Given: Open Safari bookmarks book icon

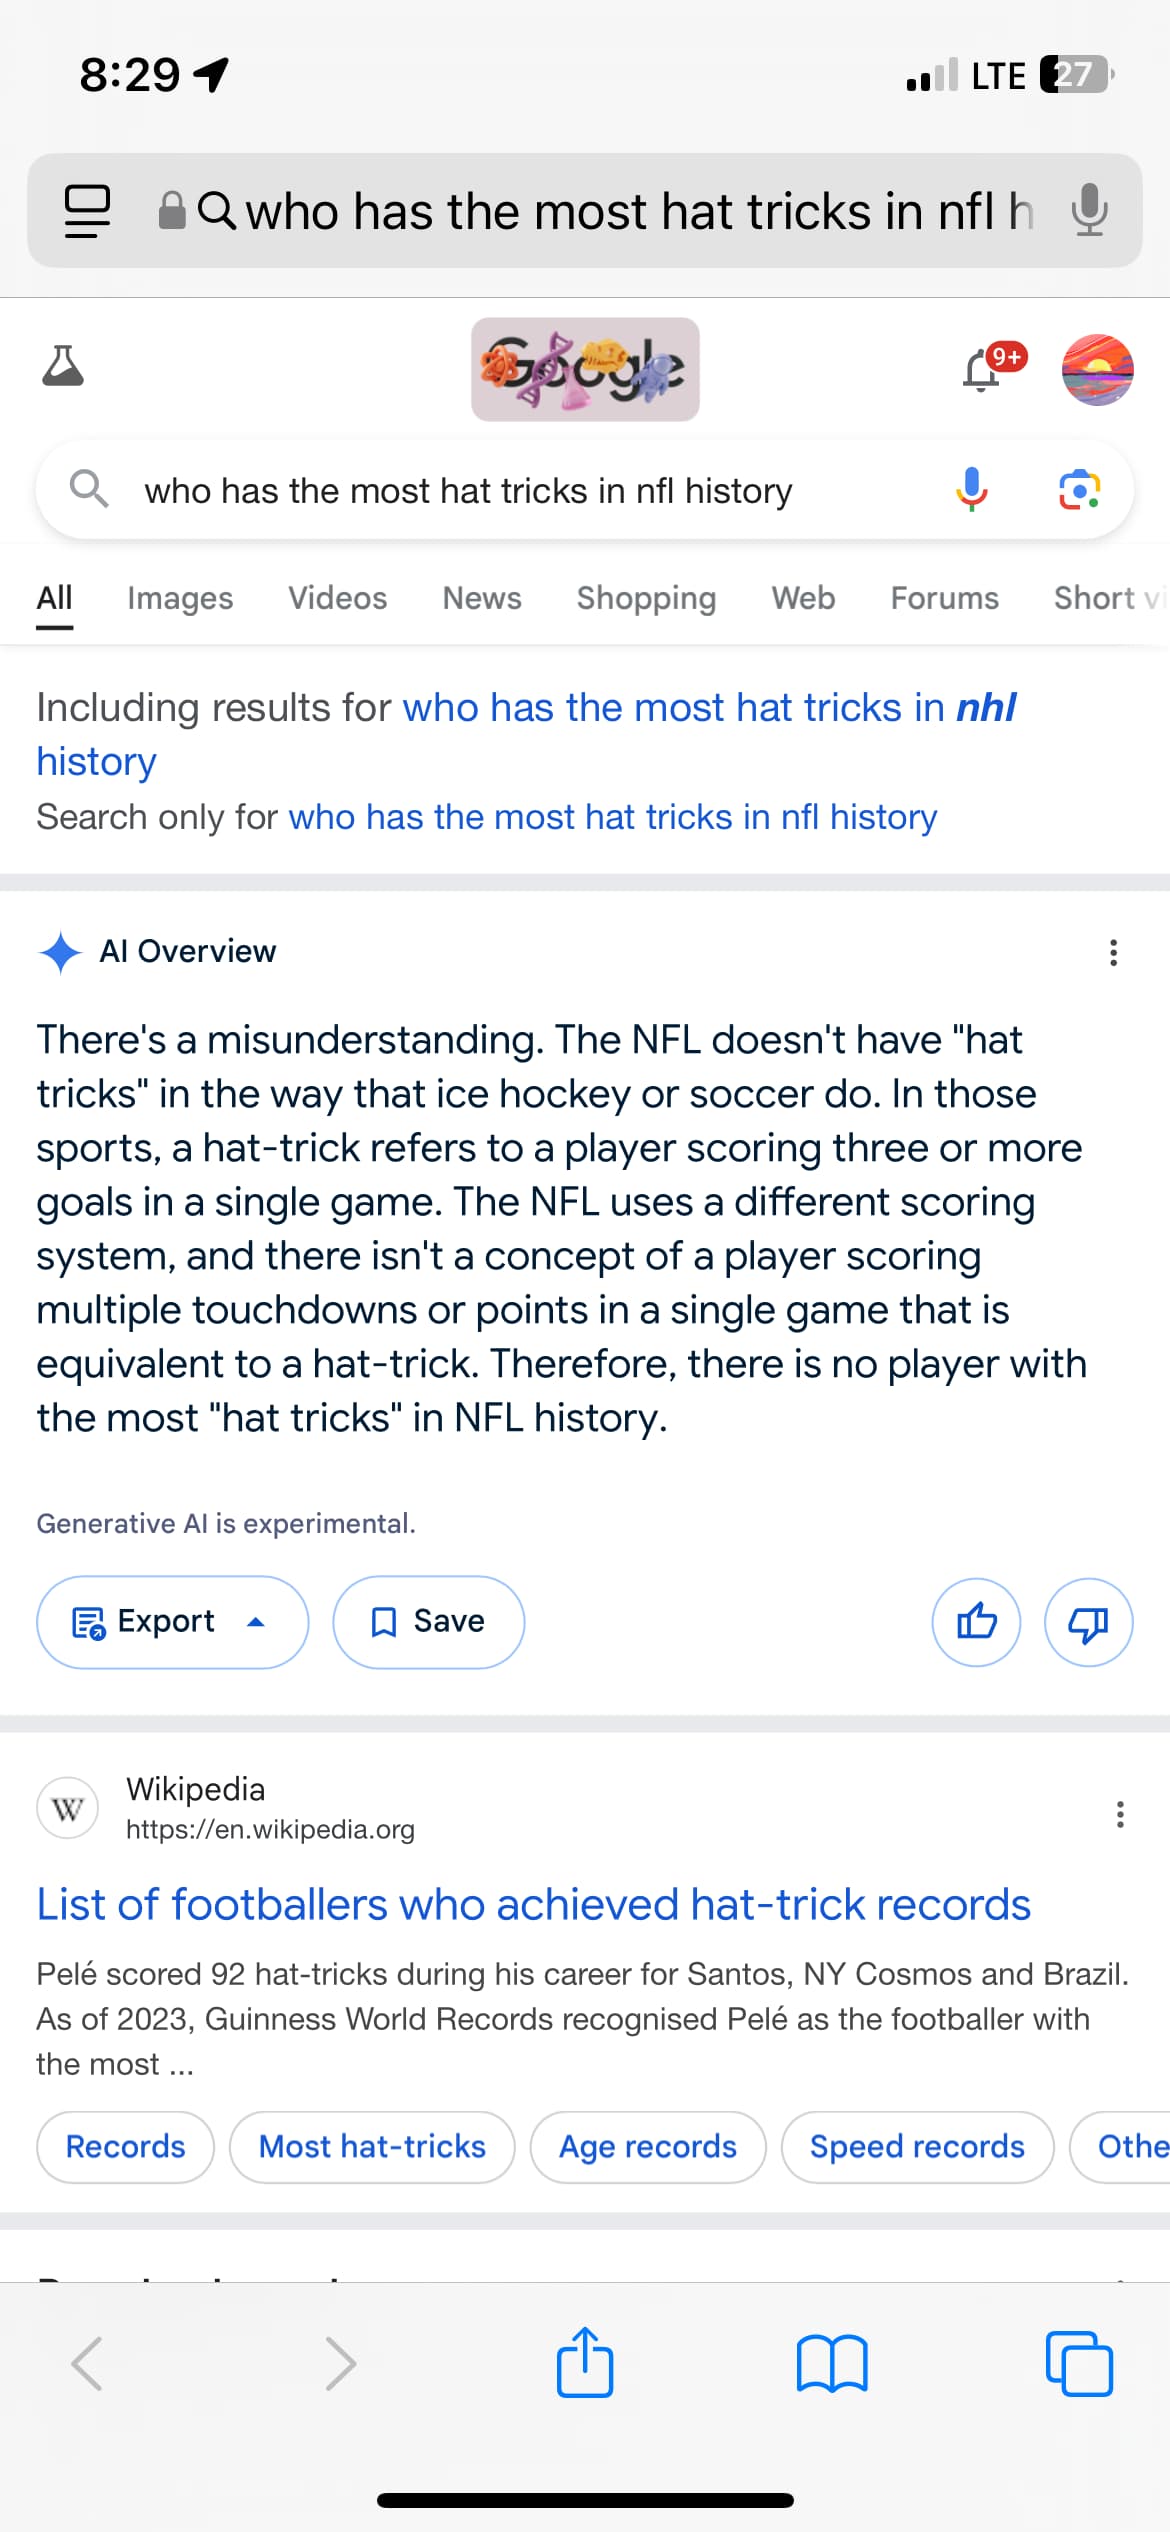Looking at the screenshot, I should (x=832, y=2363).
